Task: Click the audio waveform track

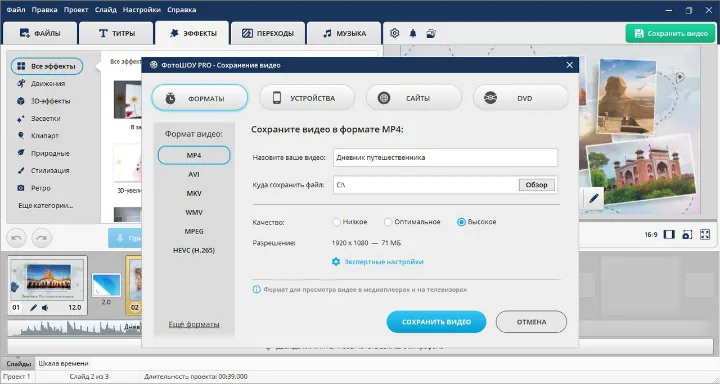Action: click(x=73, y=328)
